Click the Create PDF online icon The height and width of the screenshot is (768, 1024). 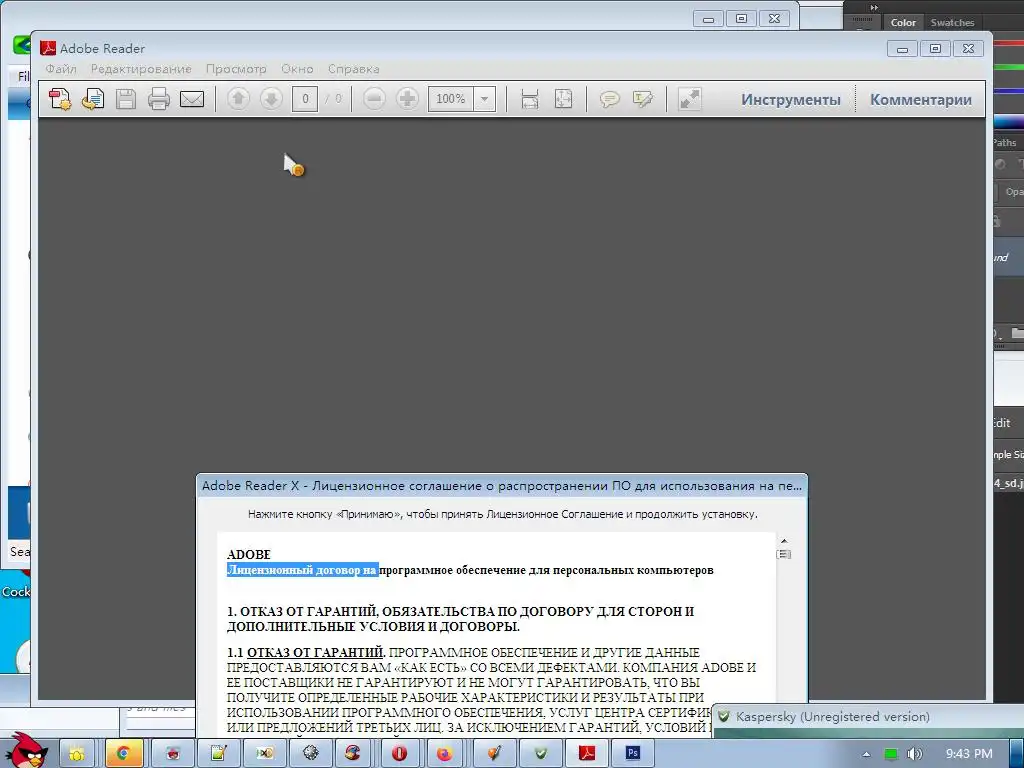(60, 99)
